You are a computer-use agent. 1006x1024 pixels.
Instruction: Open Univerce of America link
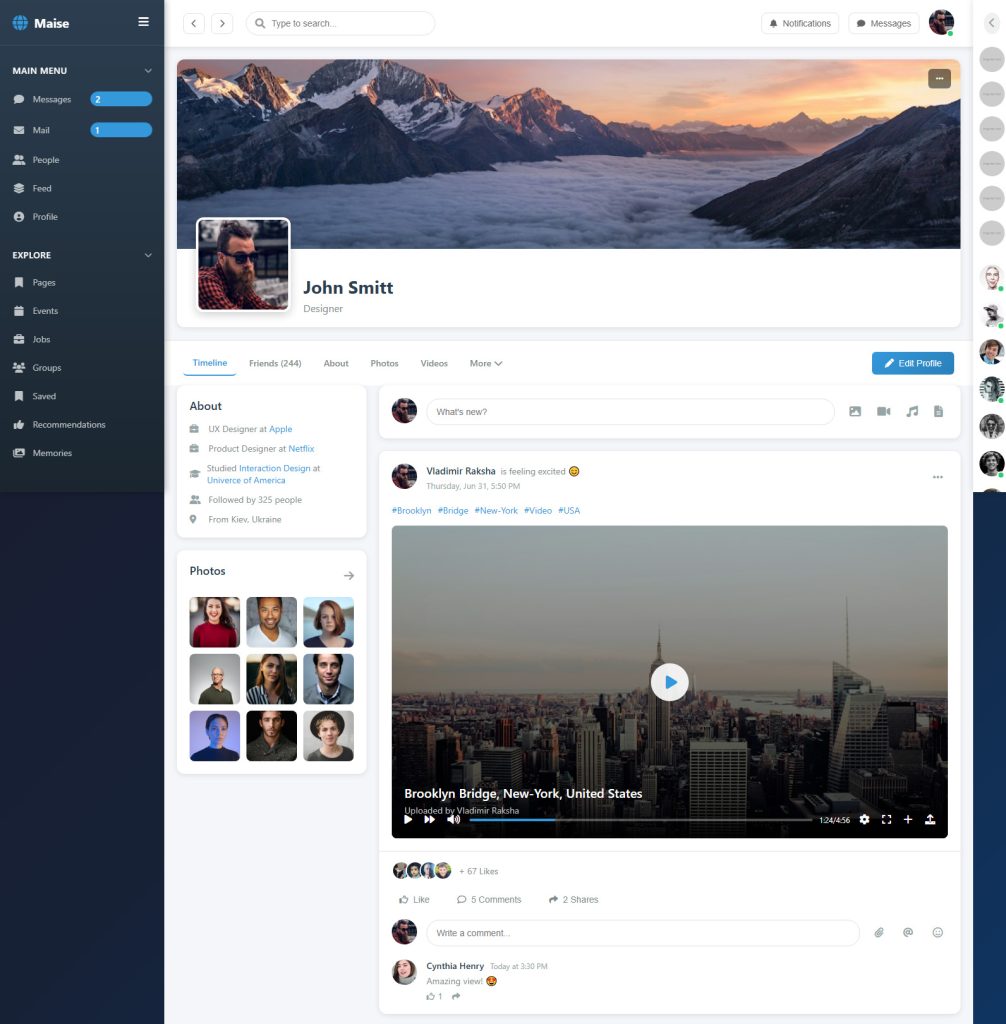[x=246, y=480]
